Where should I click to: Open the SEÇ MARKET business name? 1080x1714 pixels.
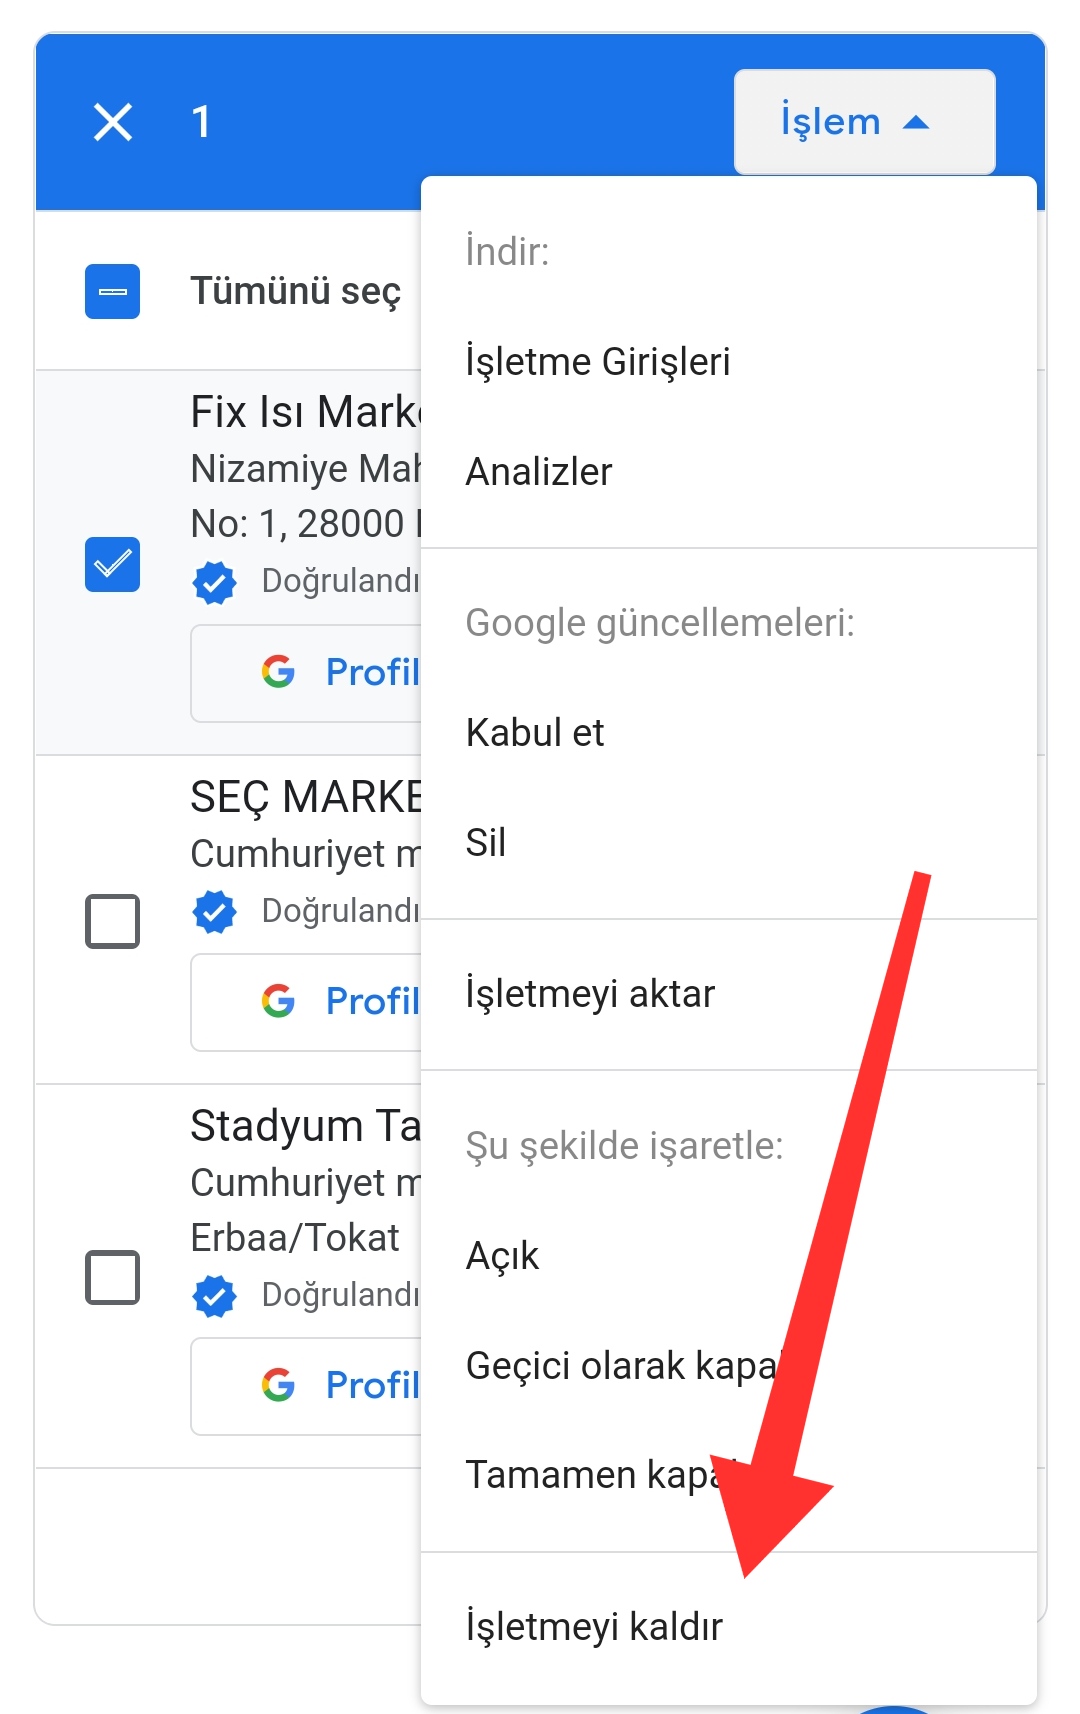click(306, 797)
